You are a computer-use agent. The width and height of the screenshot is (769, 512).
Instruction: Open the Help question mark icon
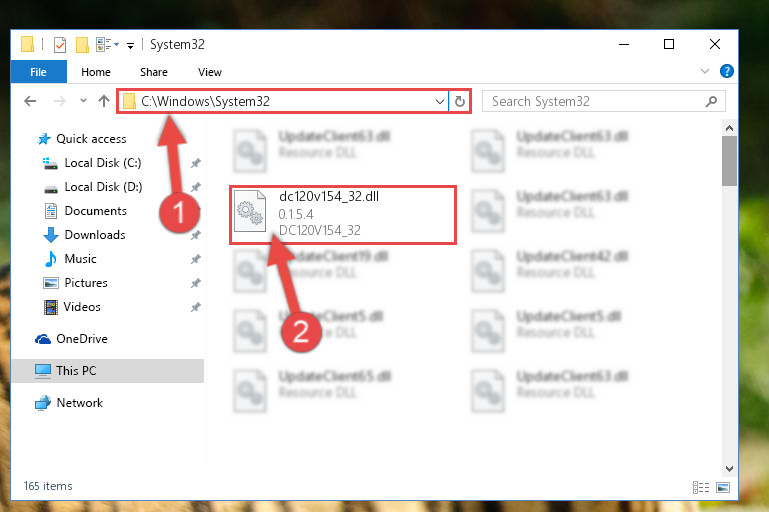tap(726, 71)
